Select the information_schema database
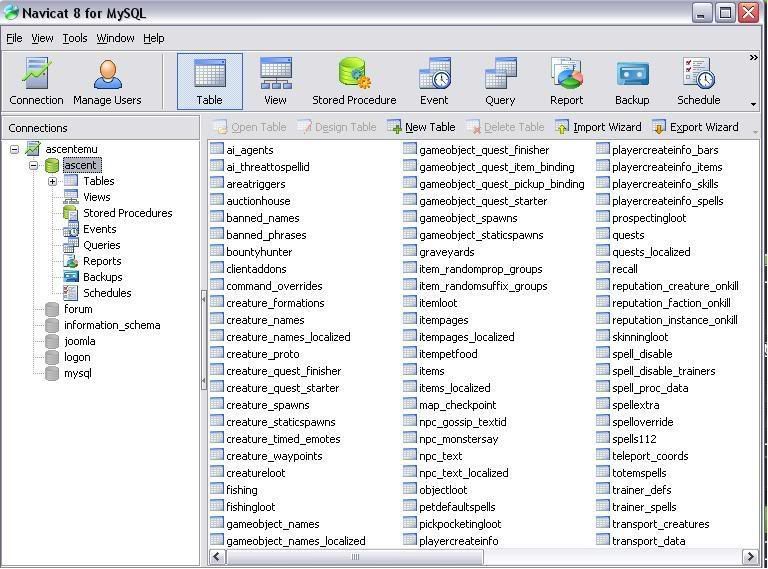This screenshot has height=569, width=768. (112, 325)
